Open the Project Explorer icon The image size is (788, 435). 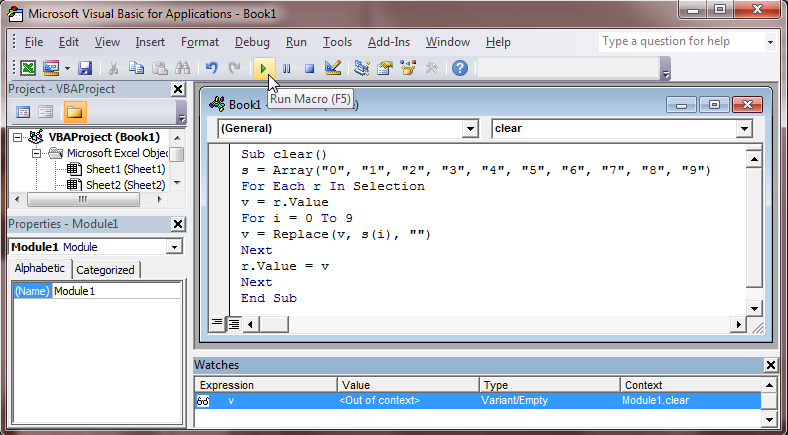coord(362,68)
